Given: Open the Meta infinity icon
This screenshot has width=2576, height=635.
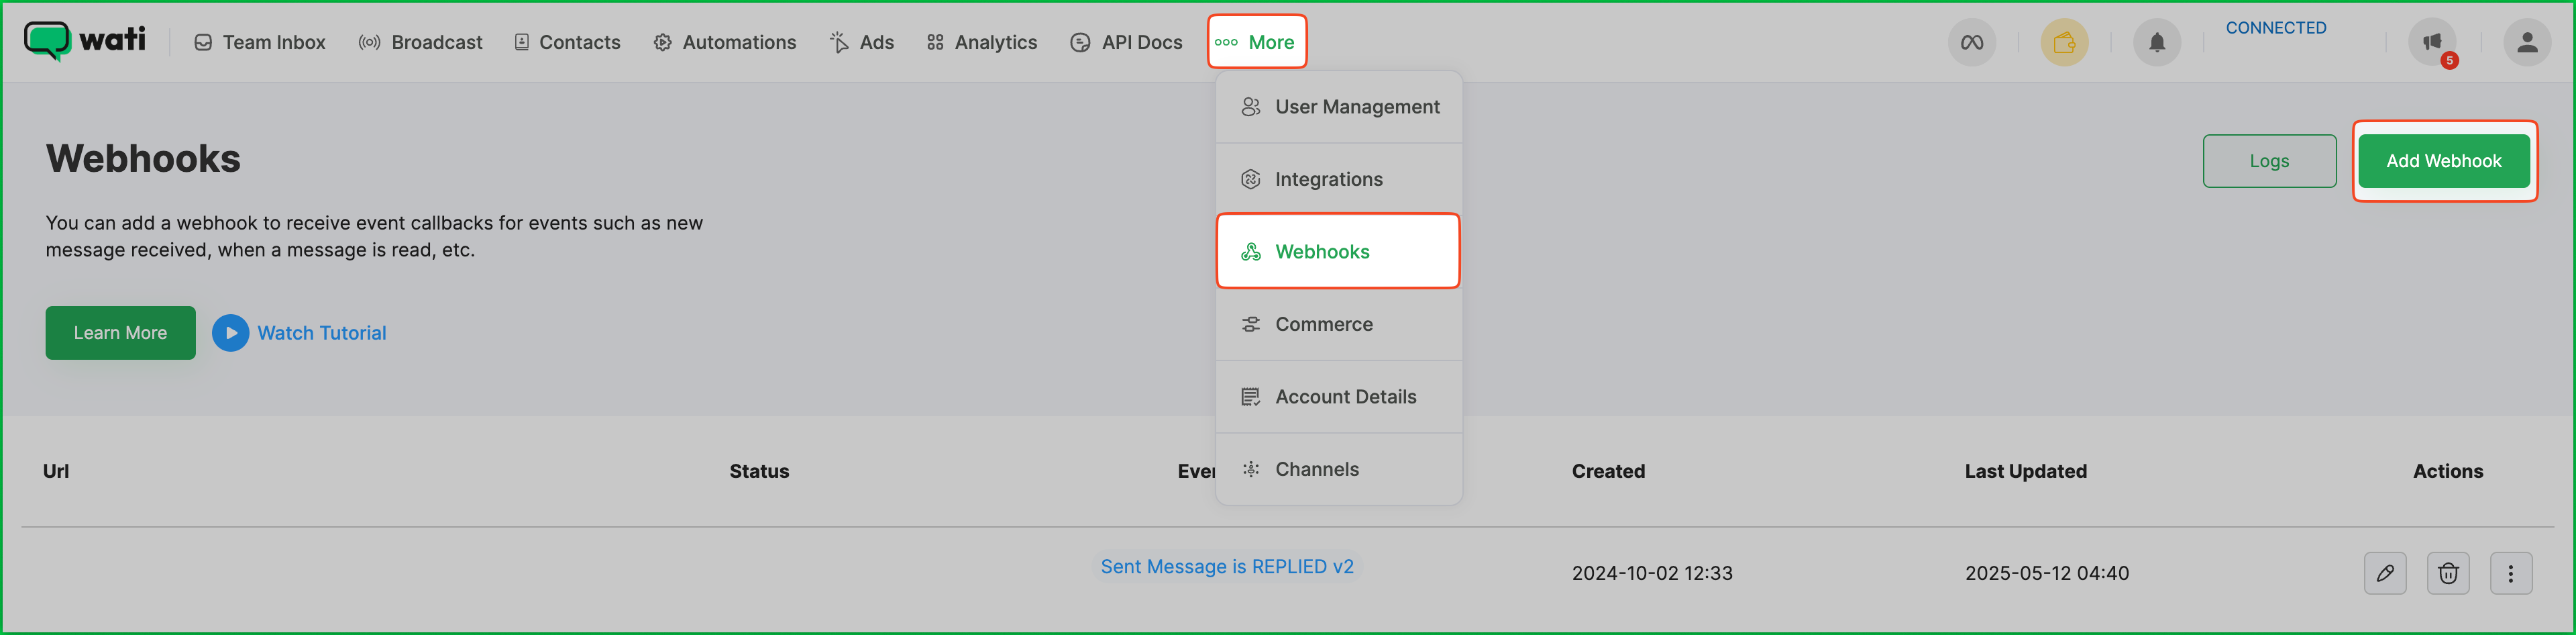Looking at the screenshot, I should tap(1971, 42).
